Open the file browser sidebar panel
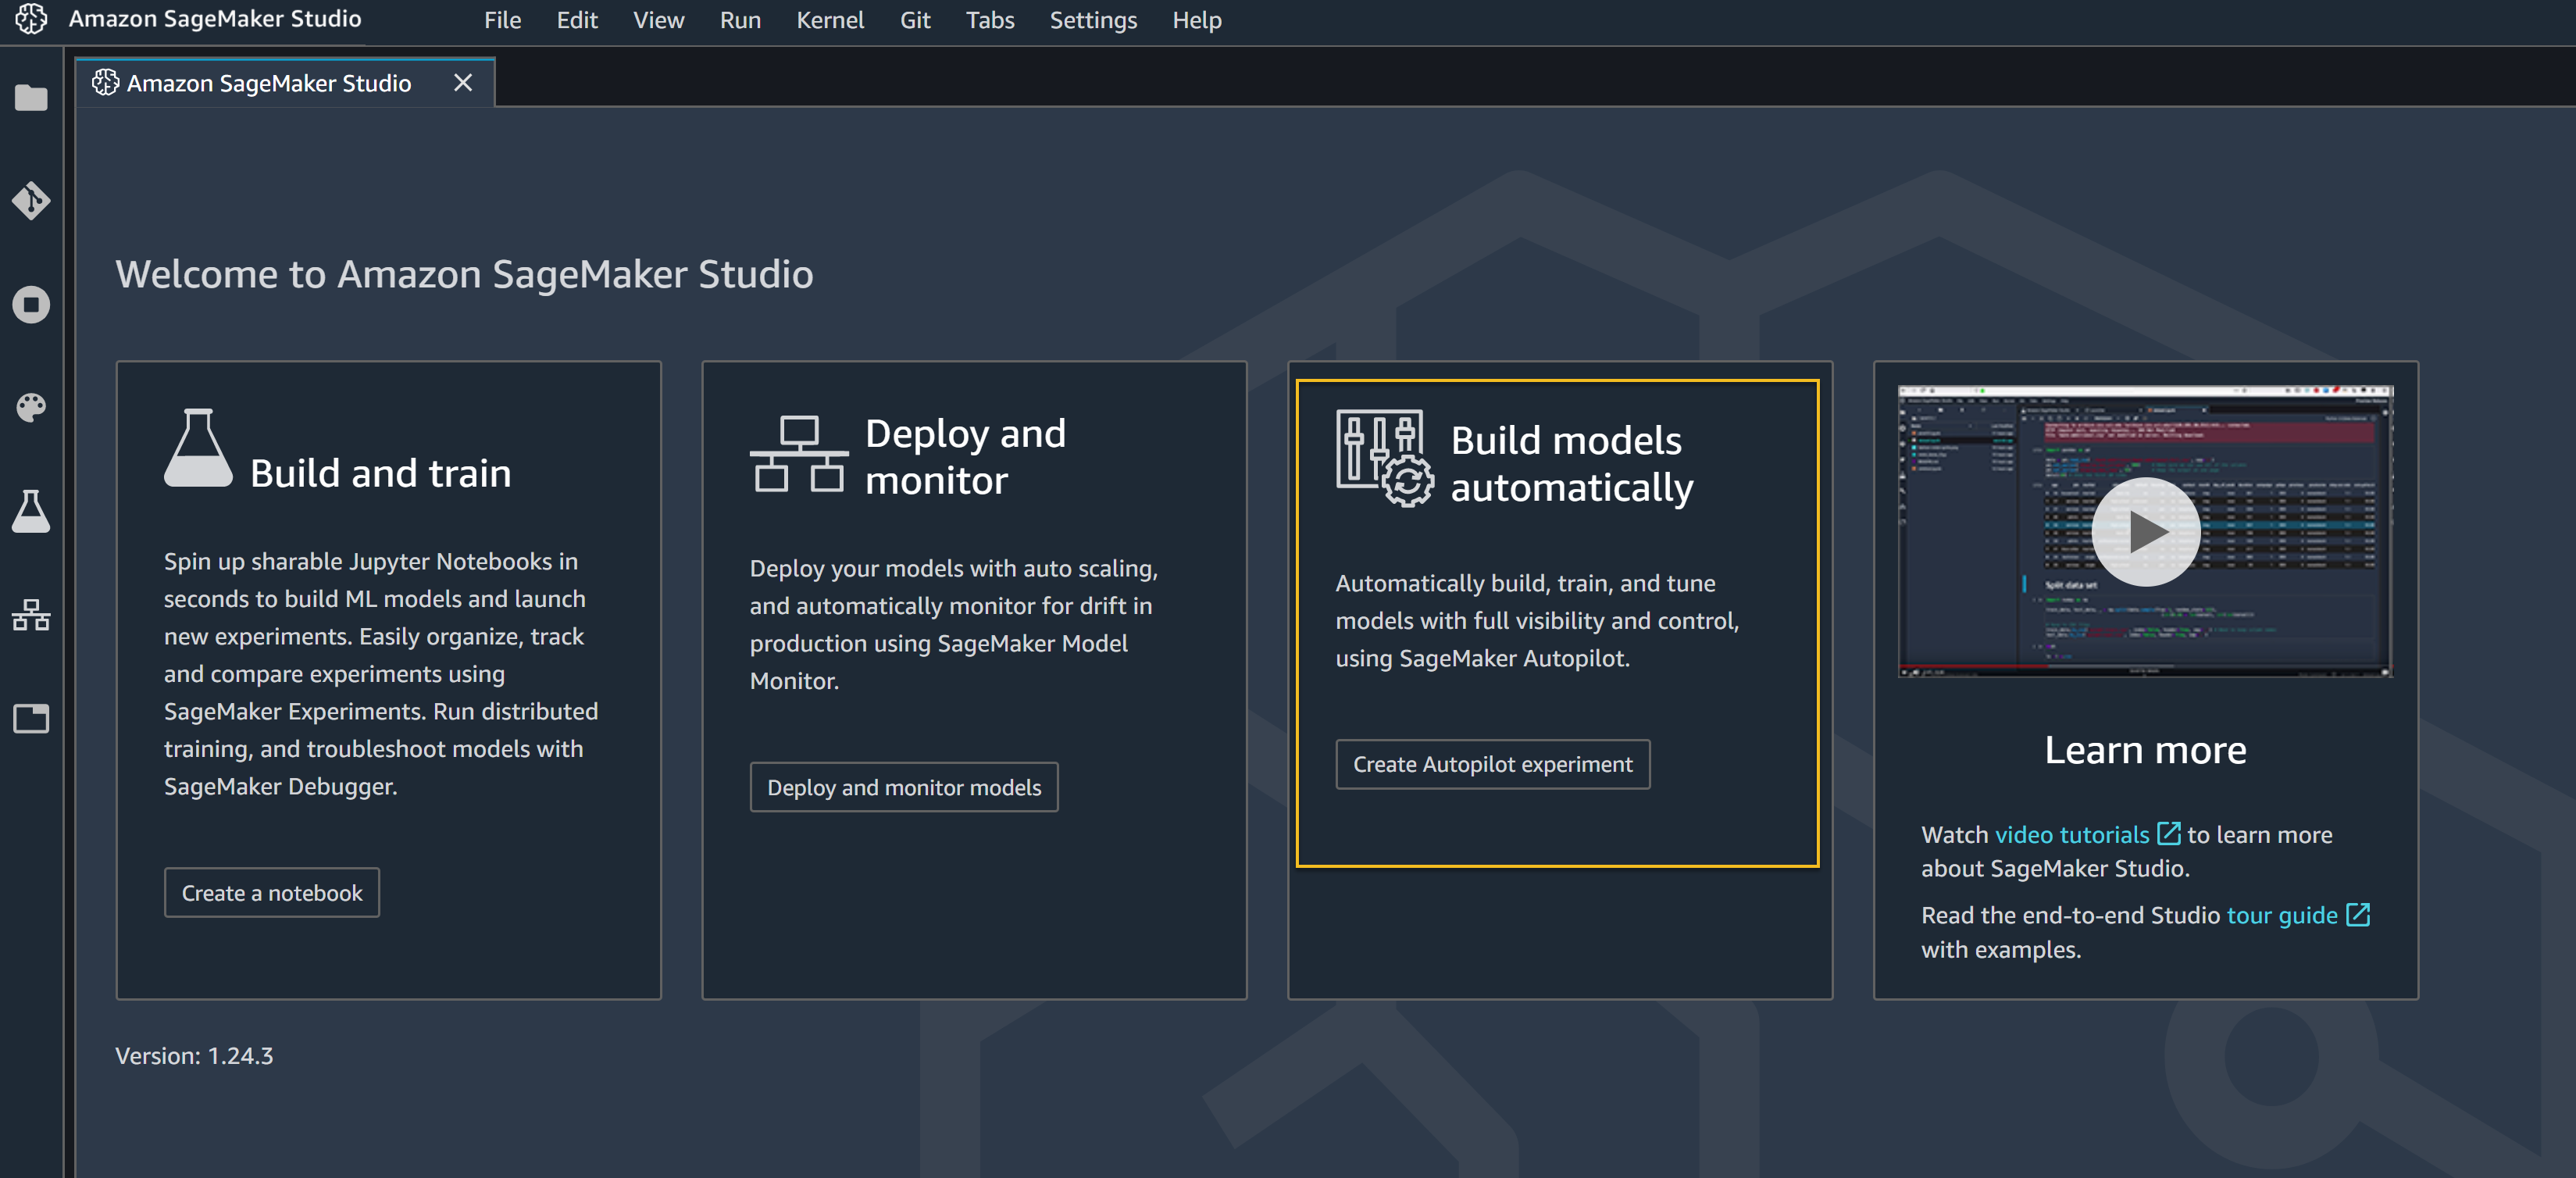This screenshot has height=1178, width=2576. tap(31, 97)
